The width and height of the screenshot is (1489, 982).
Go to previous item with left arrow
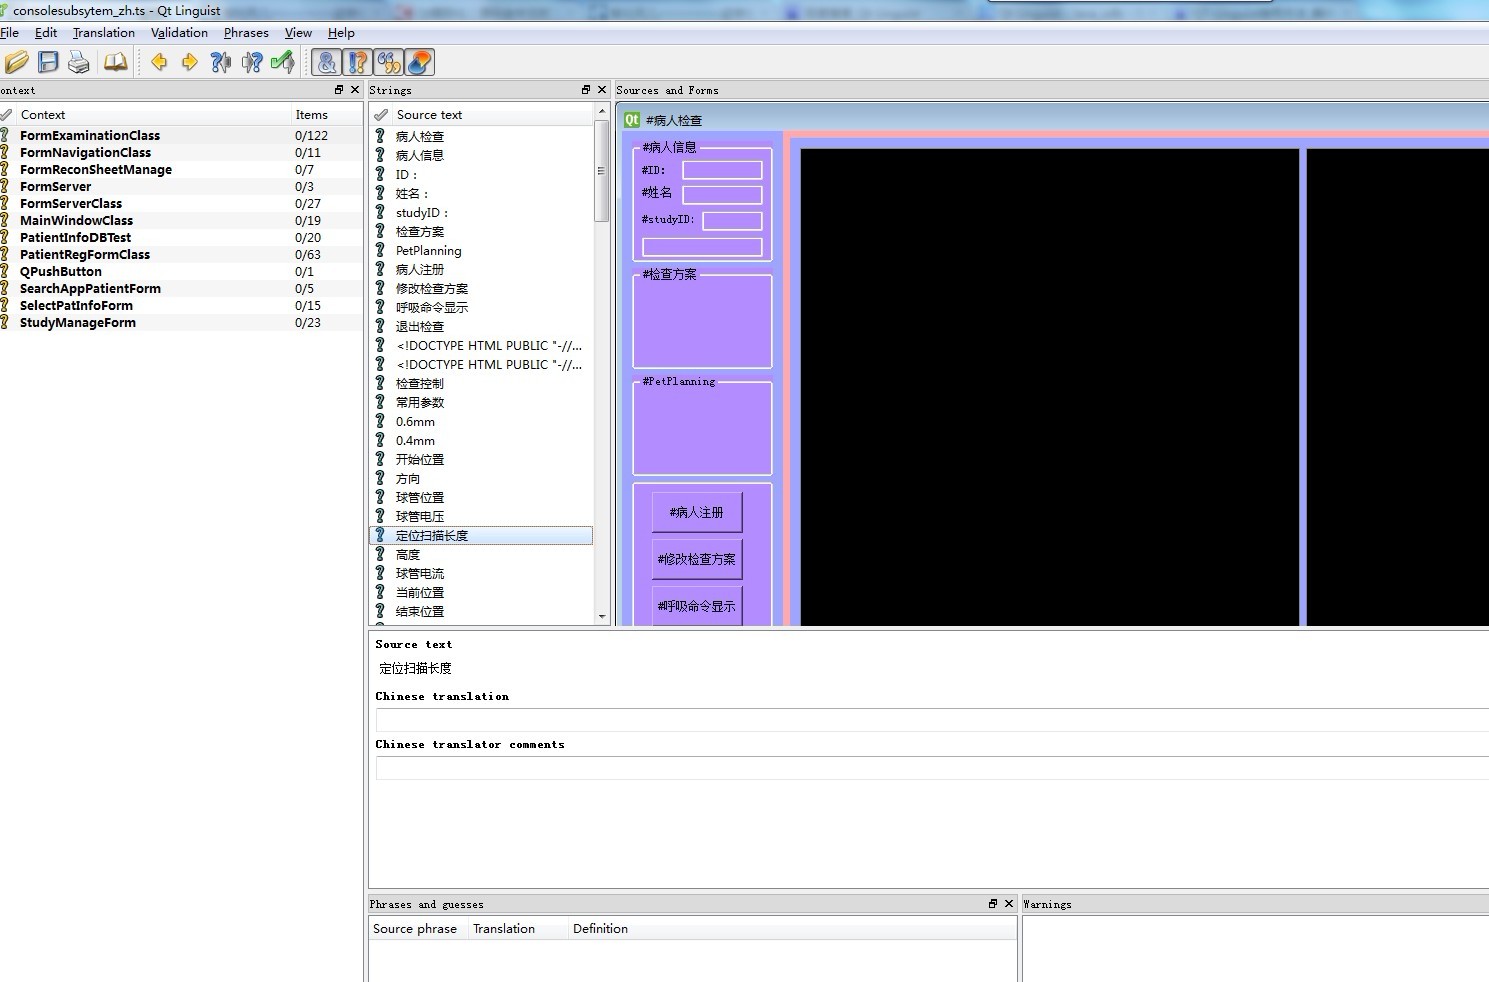coord(159,63)
